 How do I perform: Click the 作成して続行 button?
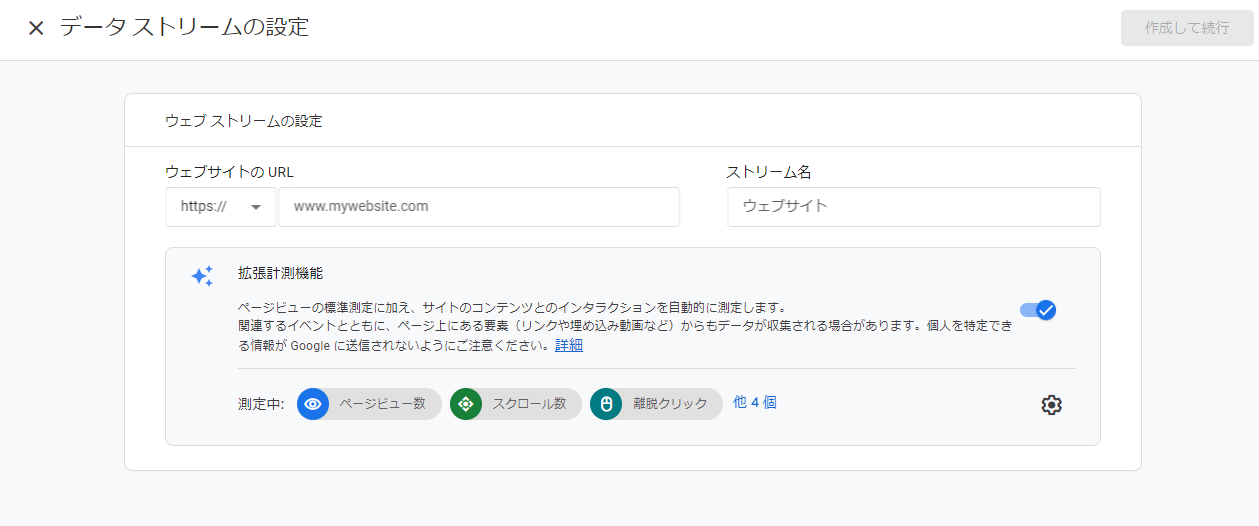tap(1187, 28)
